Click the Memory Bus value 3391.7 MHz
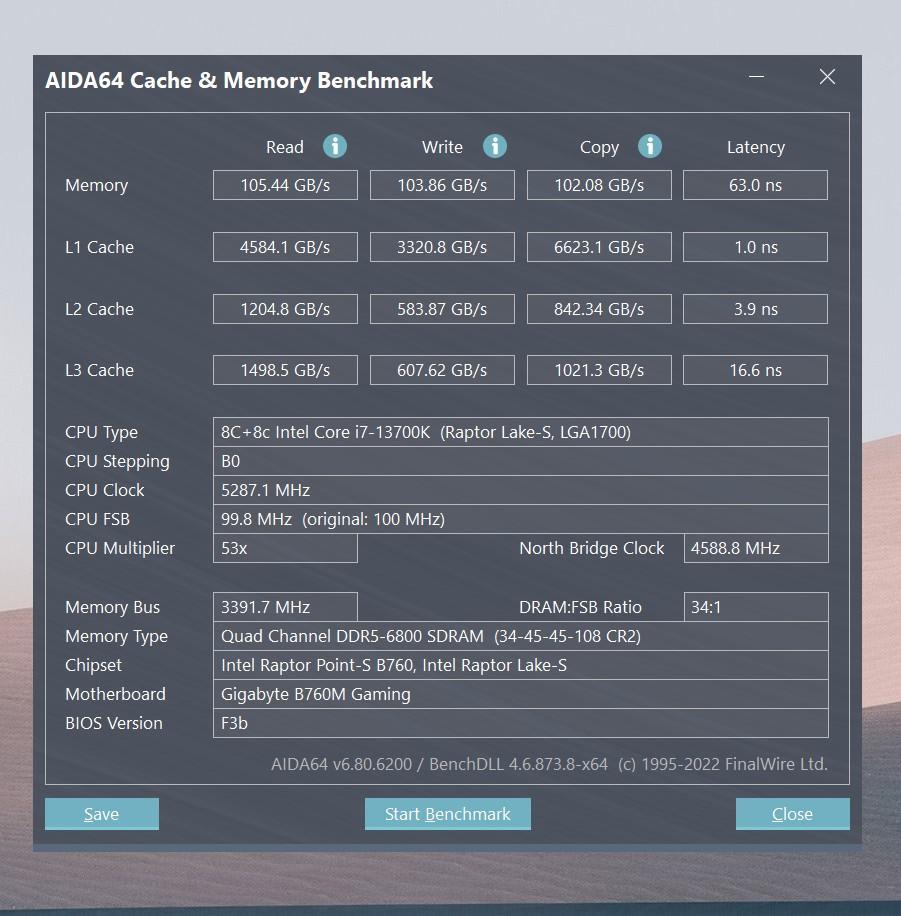This screenshot has height=916, width=901. click(x=285, y=607)
